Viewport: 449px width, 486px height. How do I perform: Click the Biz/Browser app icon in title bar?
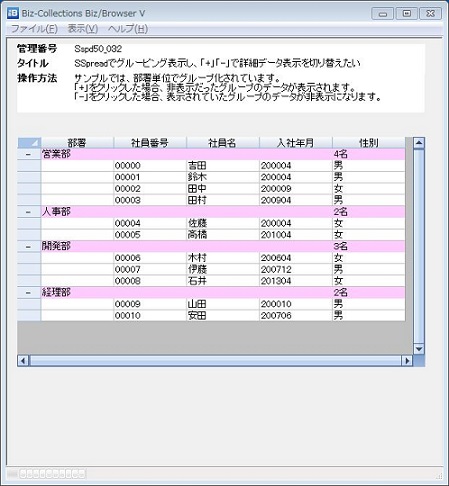(x=13, y=13)
